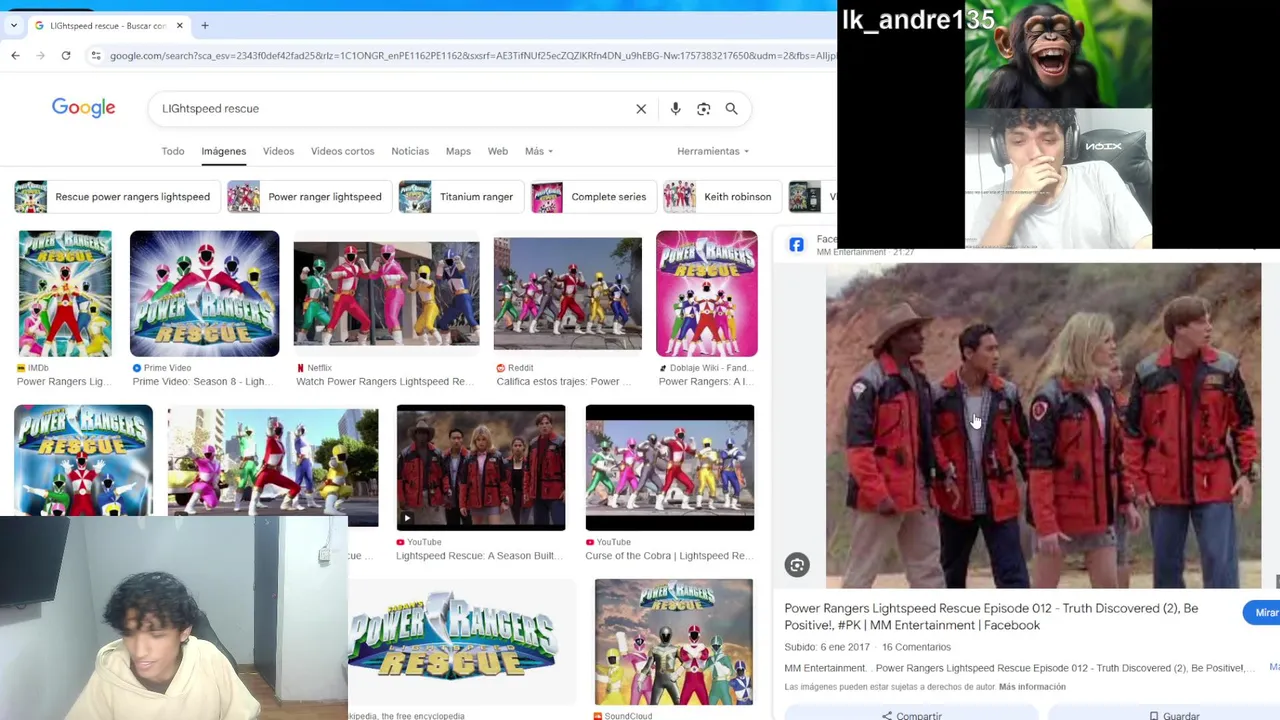This screenshot has height=720, width=1280.
Task: Open the Season Built YouTube video thumbnail
Action: (x=481, y=467)
